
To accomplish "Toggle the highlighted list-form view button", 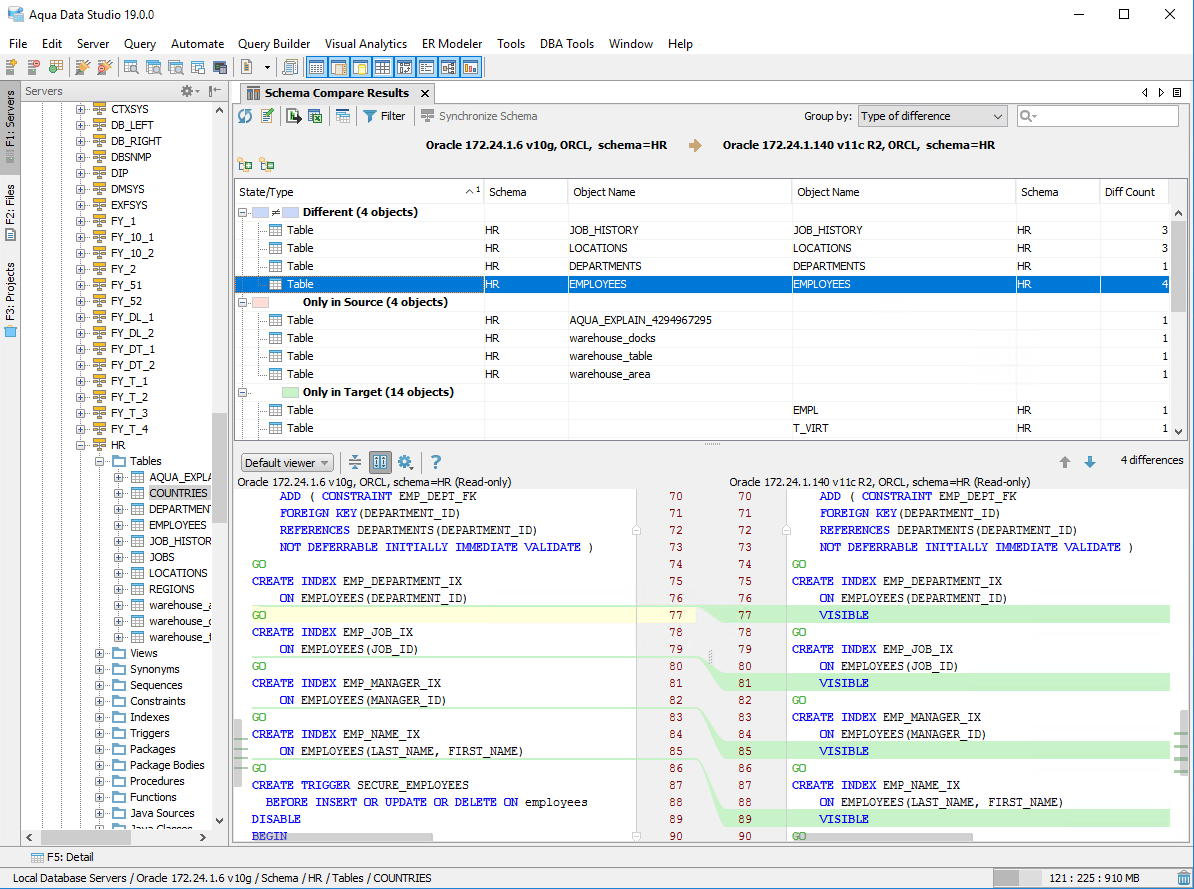I will pyautogui.click(x=426, y=68).
